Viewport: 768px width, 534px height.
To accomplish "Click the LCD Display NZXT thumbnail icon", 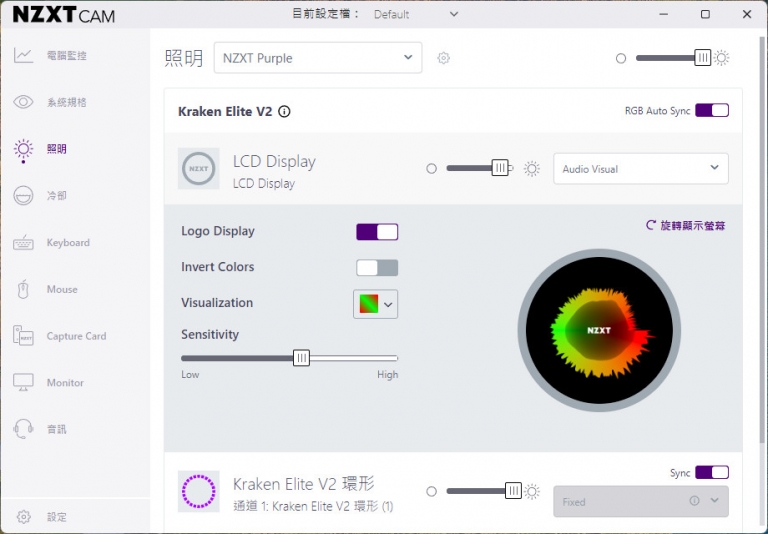I will point(198,169).
